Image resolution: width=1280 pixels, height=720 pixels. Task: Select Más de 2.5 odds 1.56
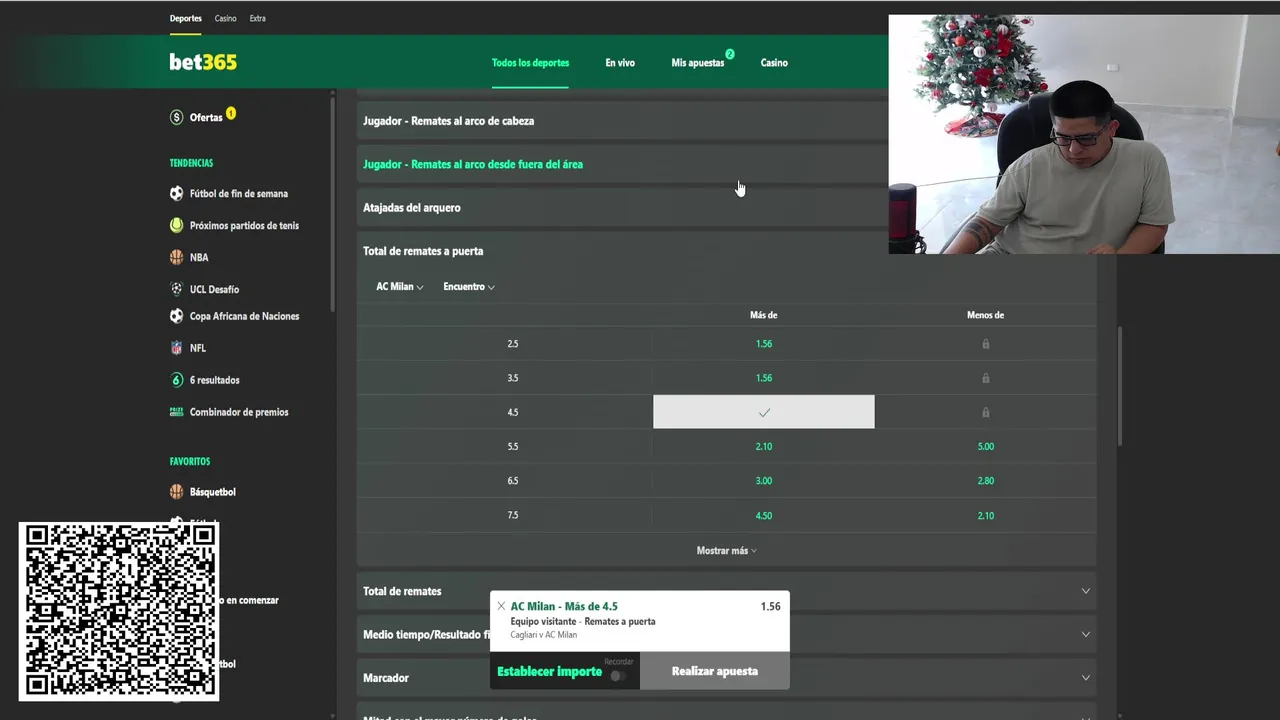tap(764, 344)
